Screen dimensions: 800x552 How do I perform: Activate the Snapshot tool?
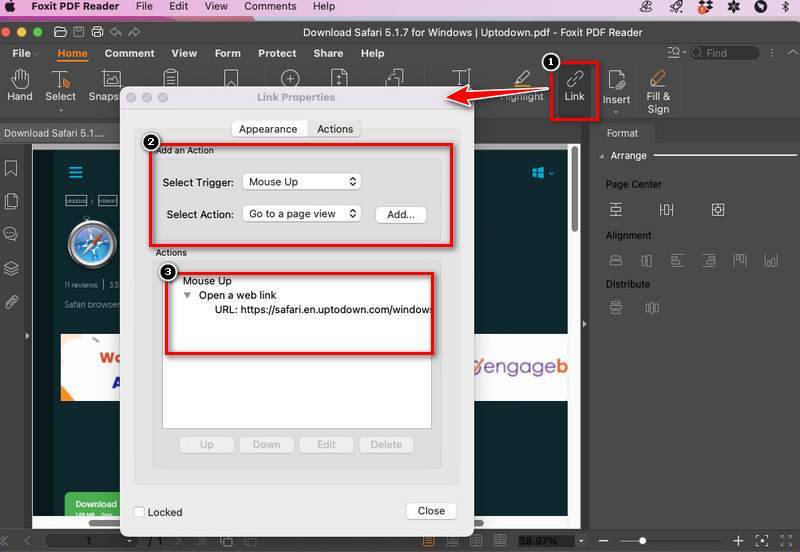104,86
